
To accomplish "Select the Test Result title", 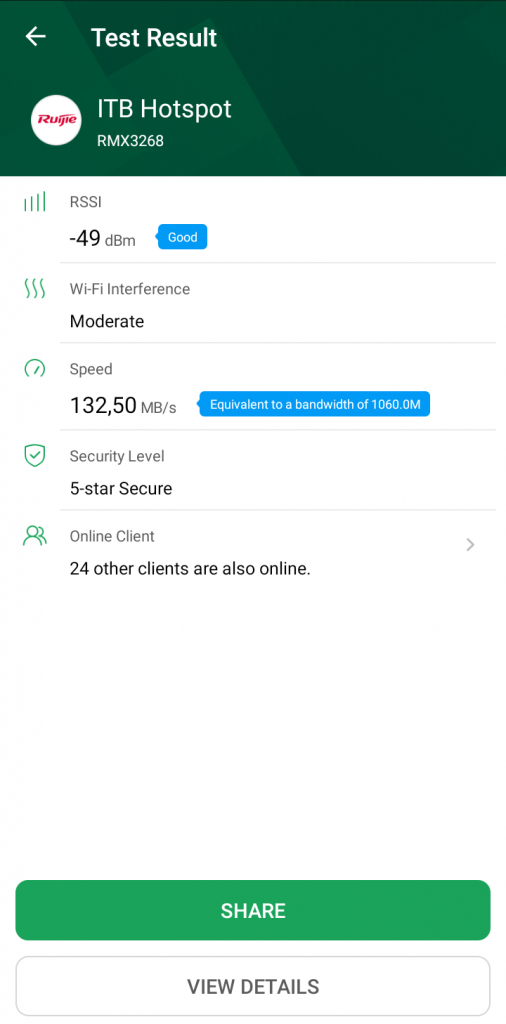I will [x=154, y=37].
